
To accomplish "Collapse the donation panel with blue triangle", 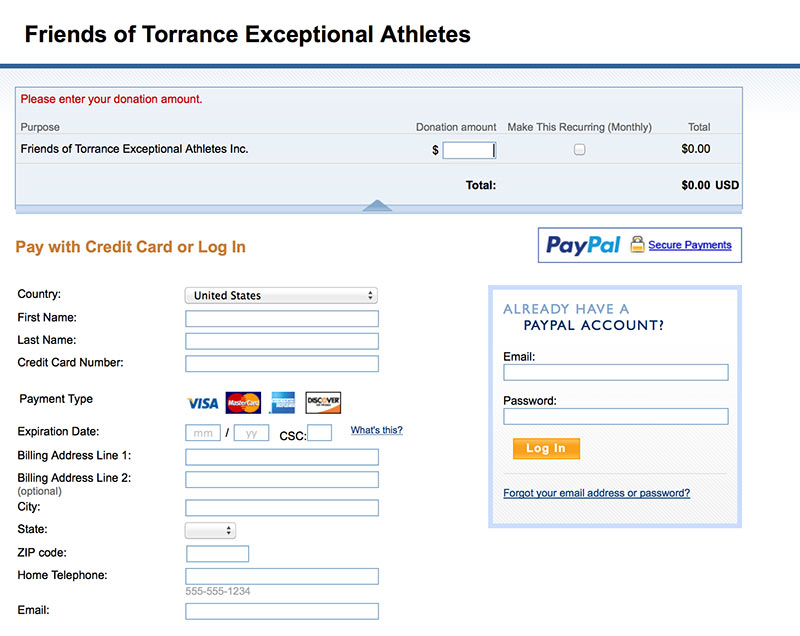I will (377, 206).
